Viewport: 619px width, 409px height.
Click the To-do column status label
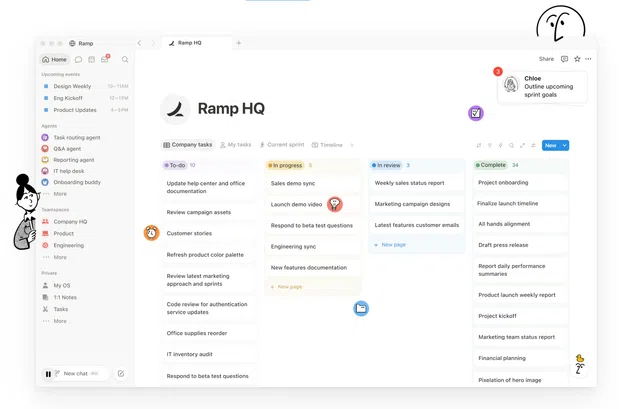coord(174,165)
